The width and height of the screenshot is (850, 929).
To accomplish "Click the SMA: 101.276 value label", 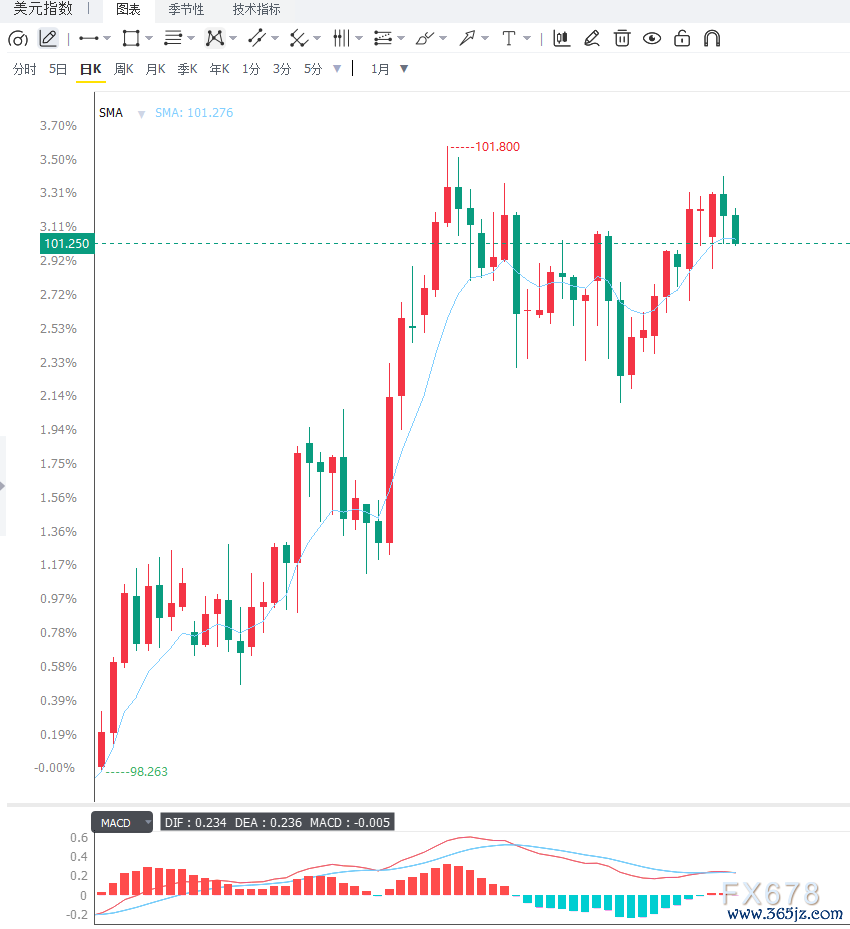I will (x=194, y=113).
